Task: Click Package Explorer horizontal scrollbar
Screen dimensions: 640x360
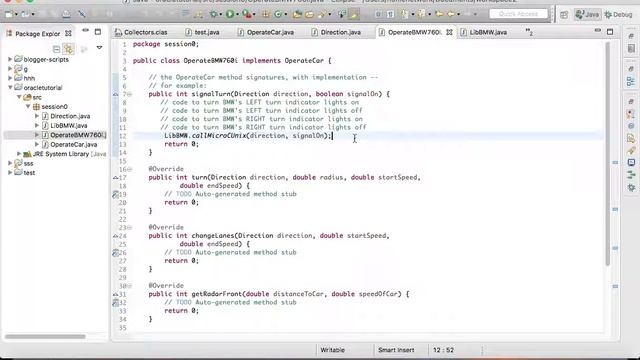Action: click(x=45, y=337)
